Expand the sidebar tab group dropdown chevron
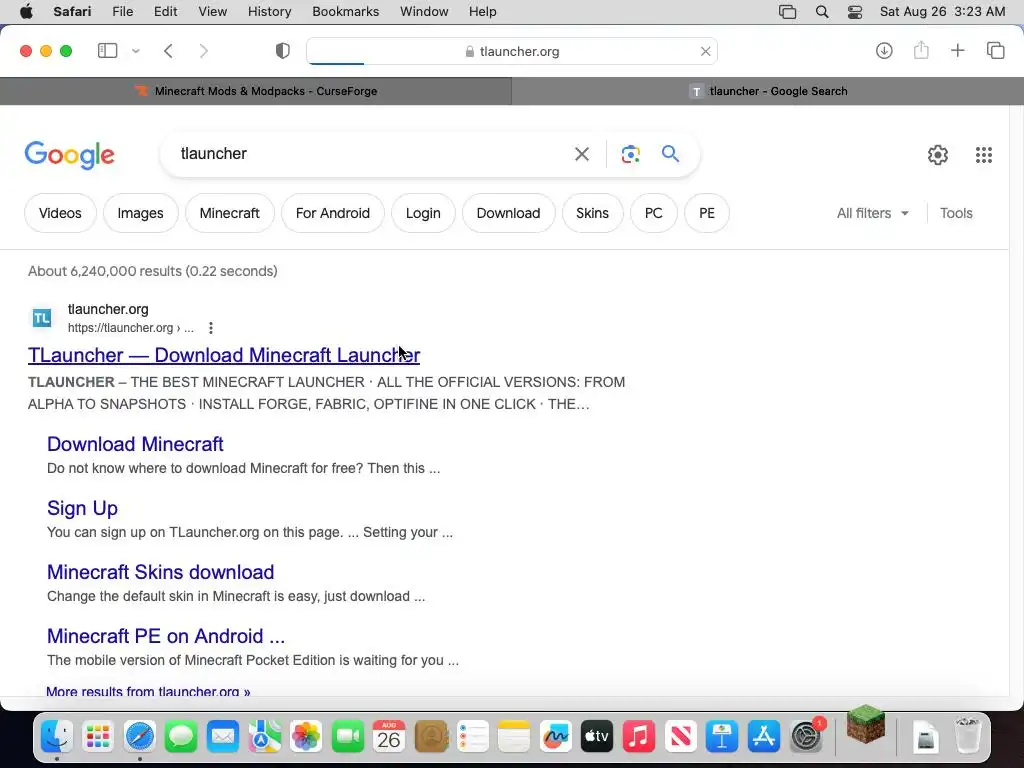1024x768 pixels. 135,51
